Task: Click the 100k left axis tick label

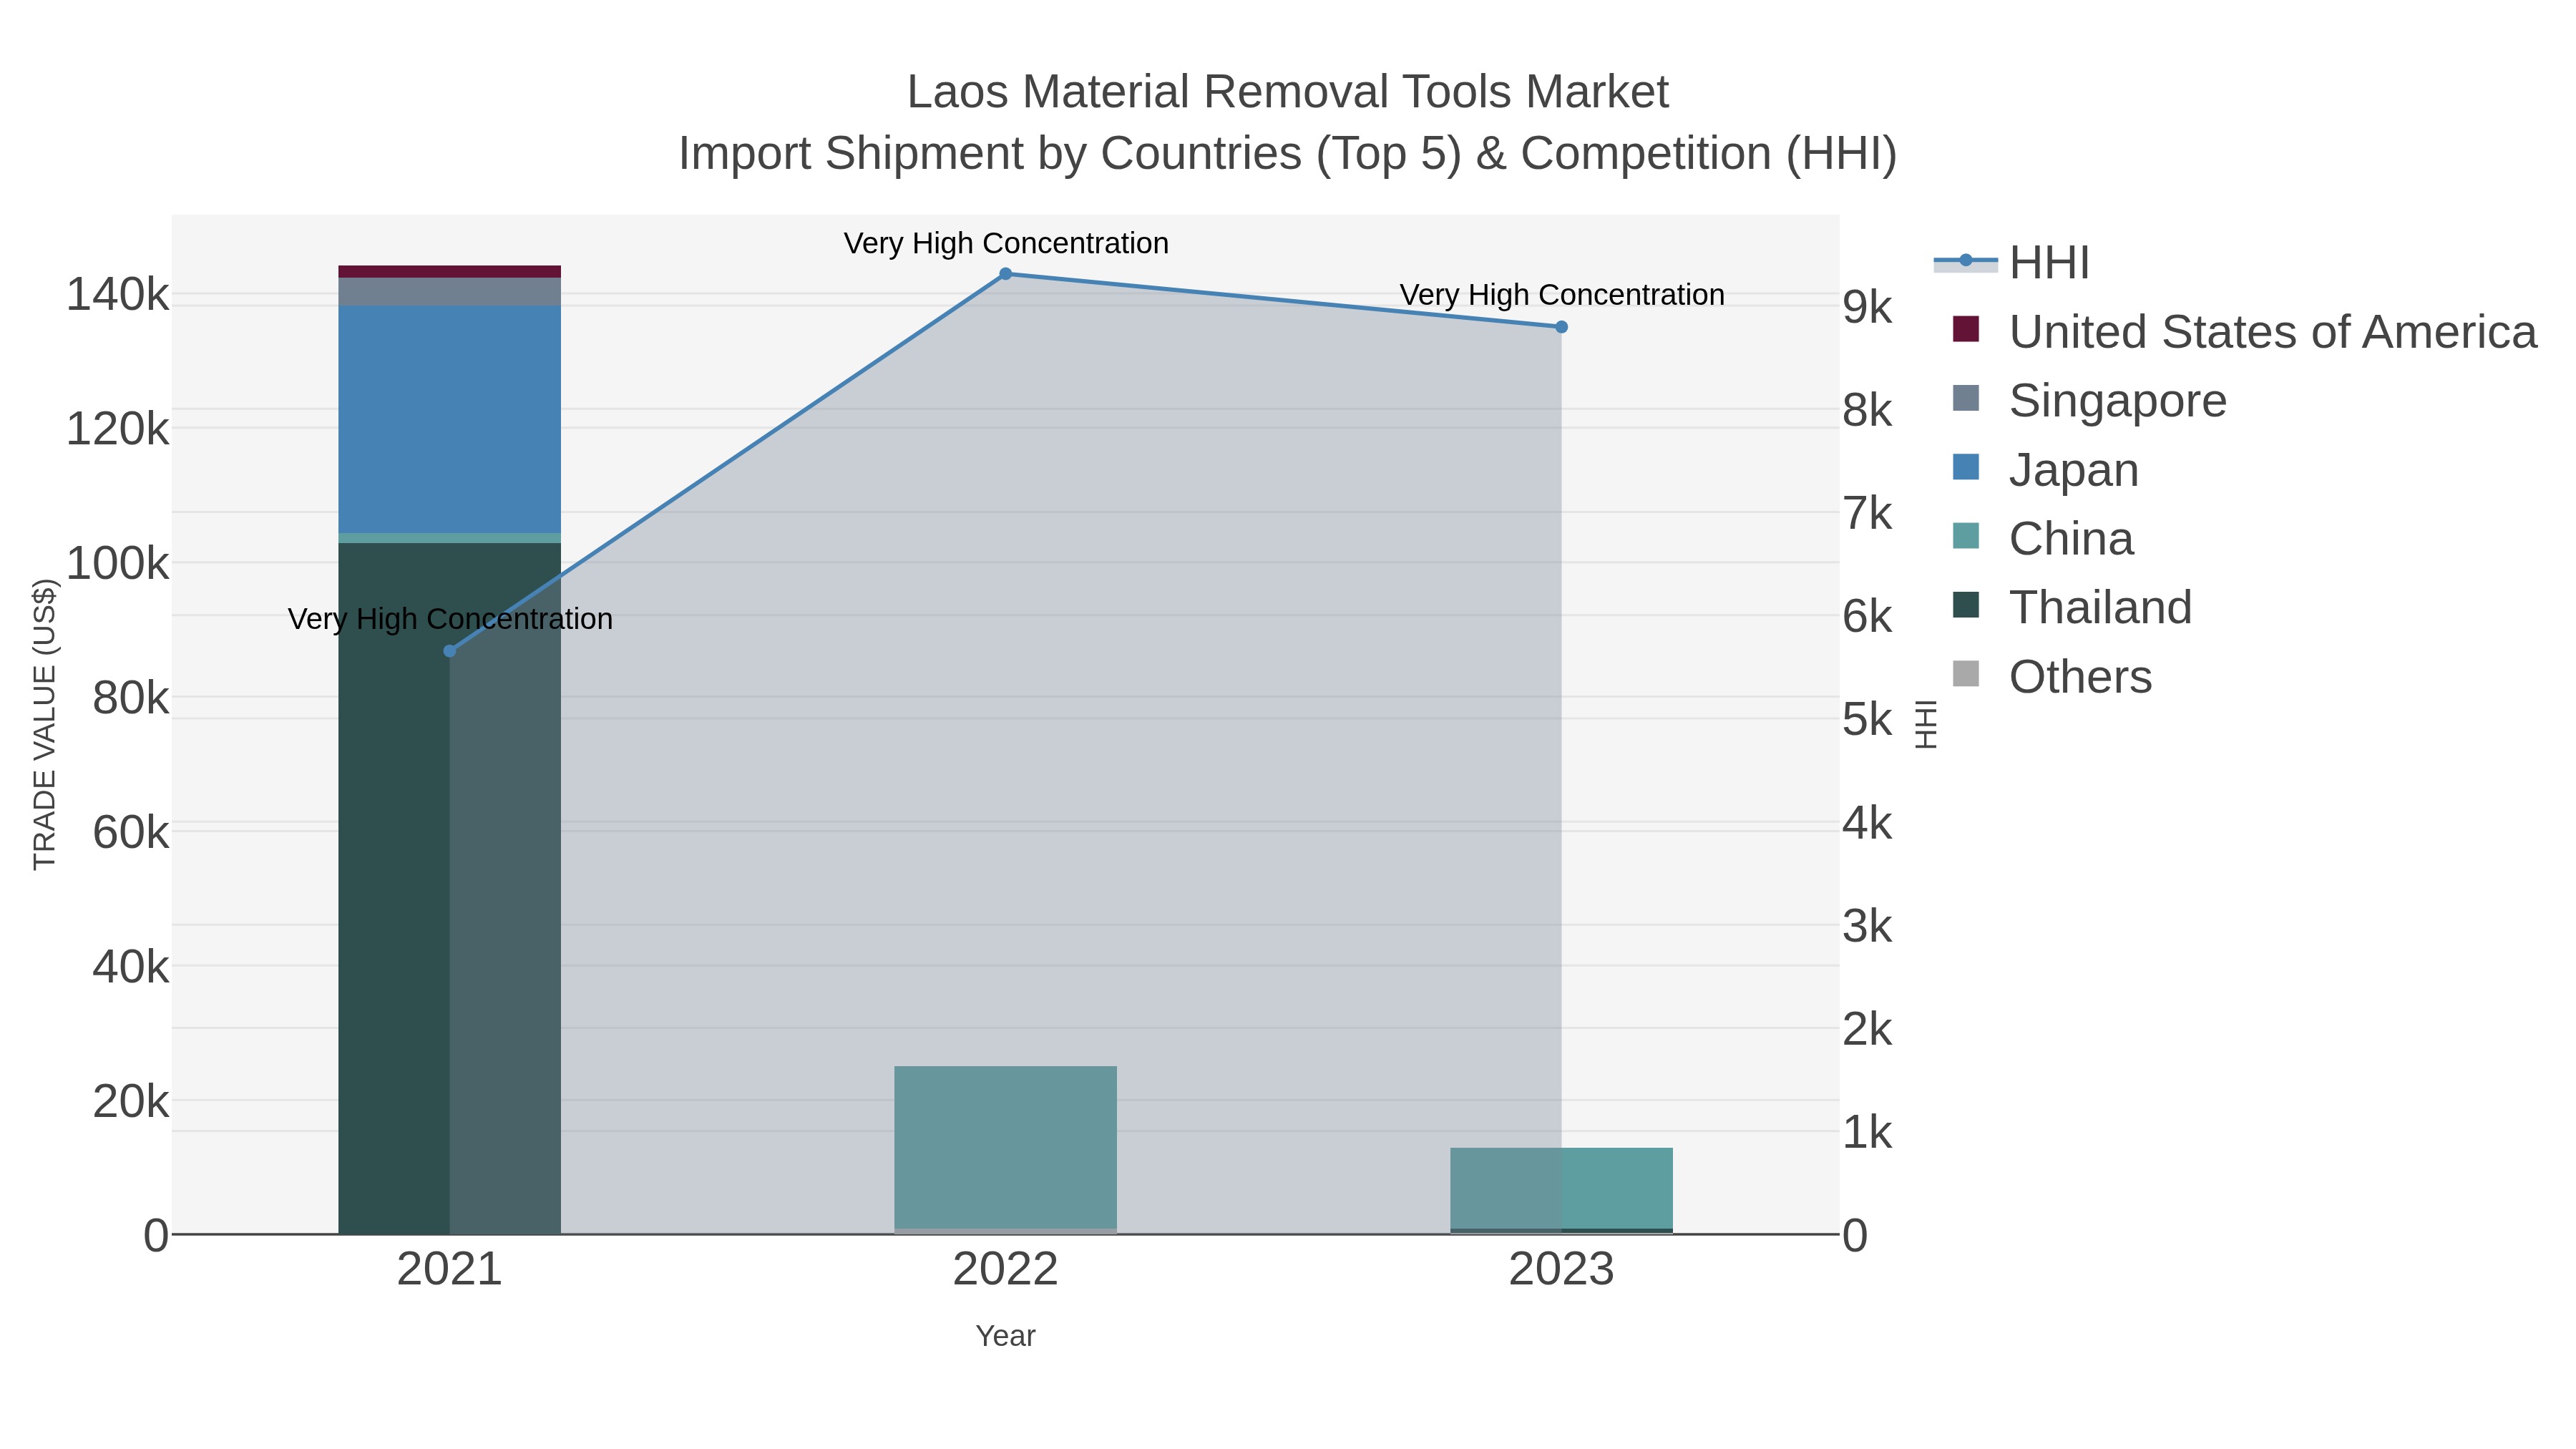Action: click(118, 564)
